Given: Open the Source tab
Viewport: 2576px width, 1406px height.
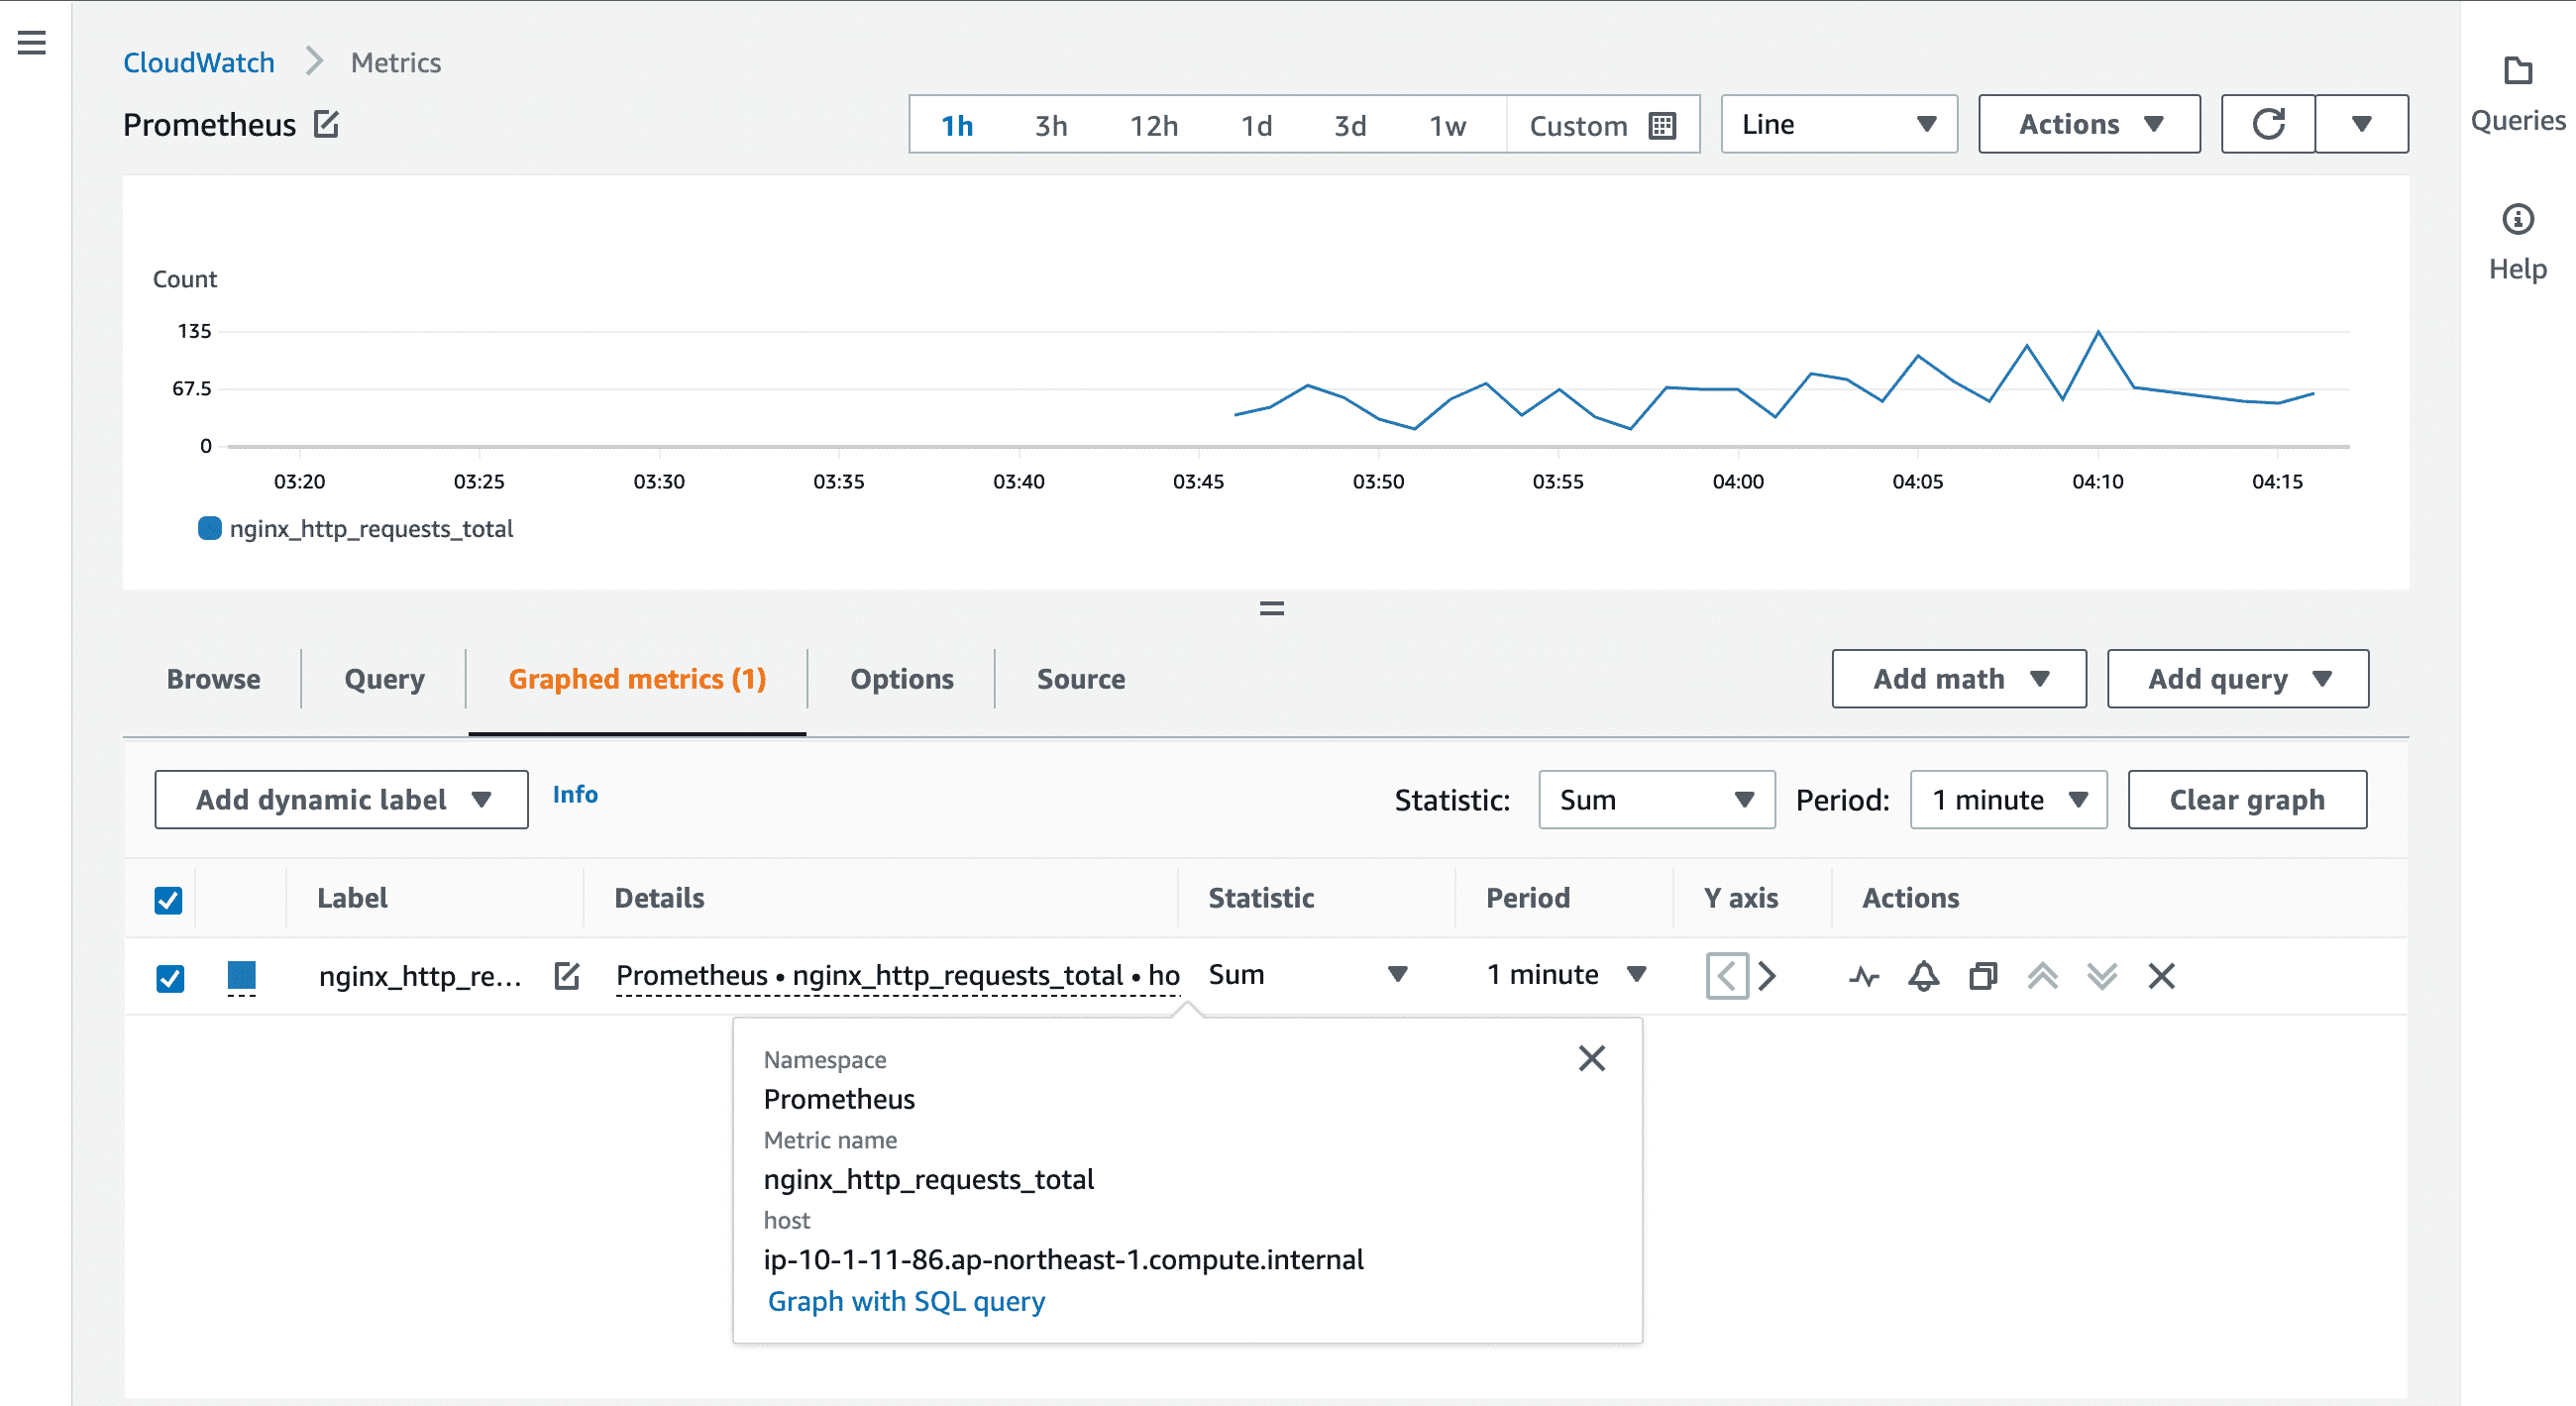Looking at the screenshot, I should coord(1080,679).
